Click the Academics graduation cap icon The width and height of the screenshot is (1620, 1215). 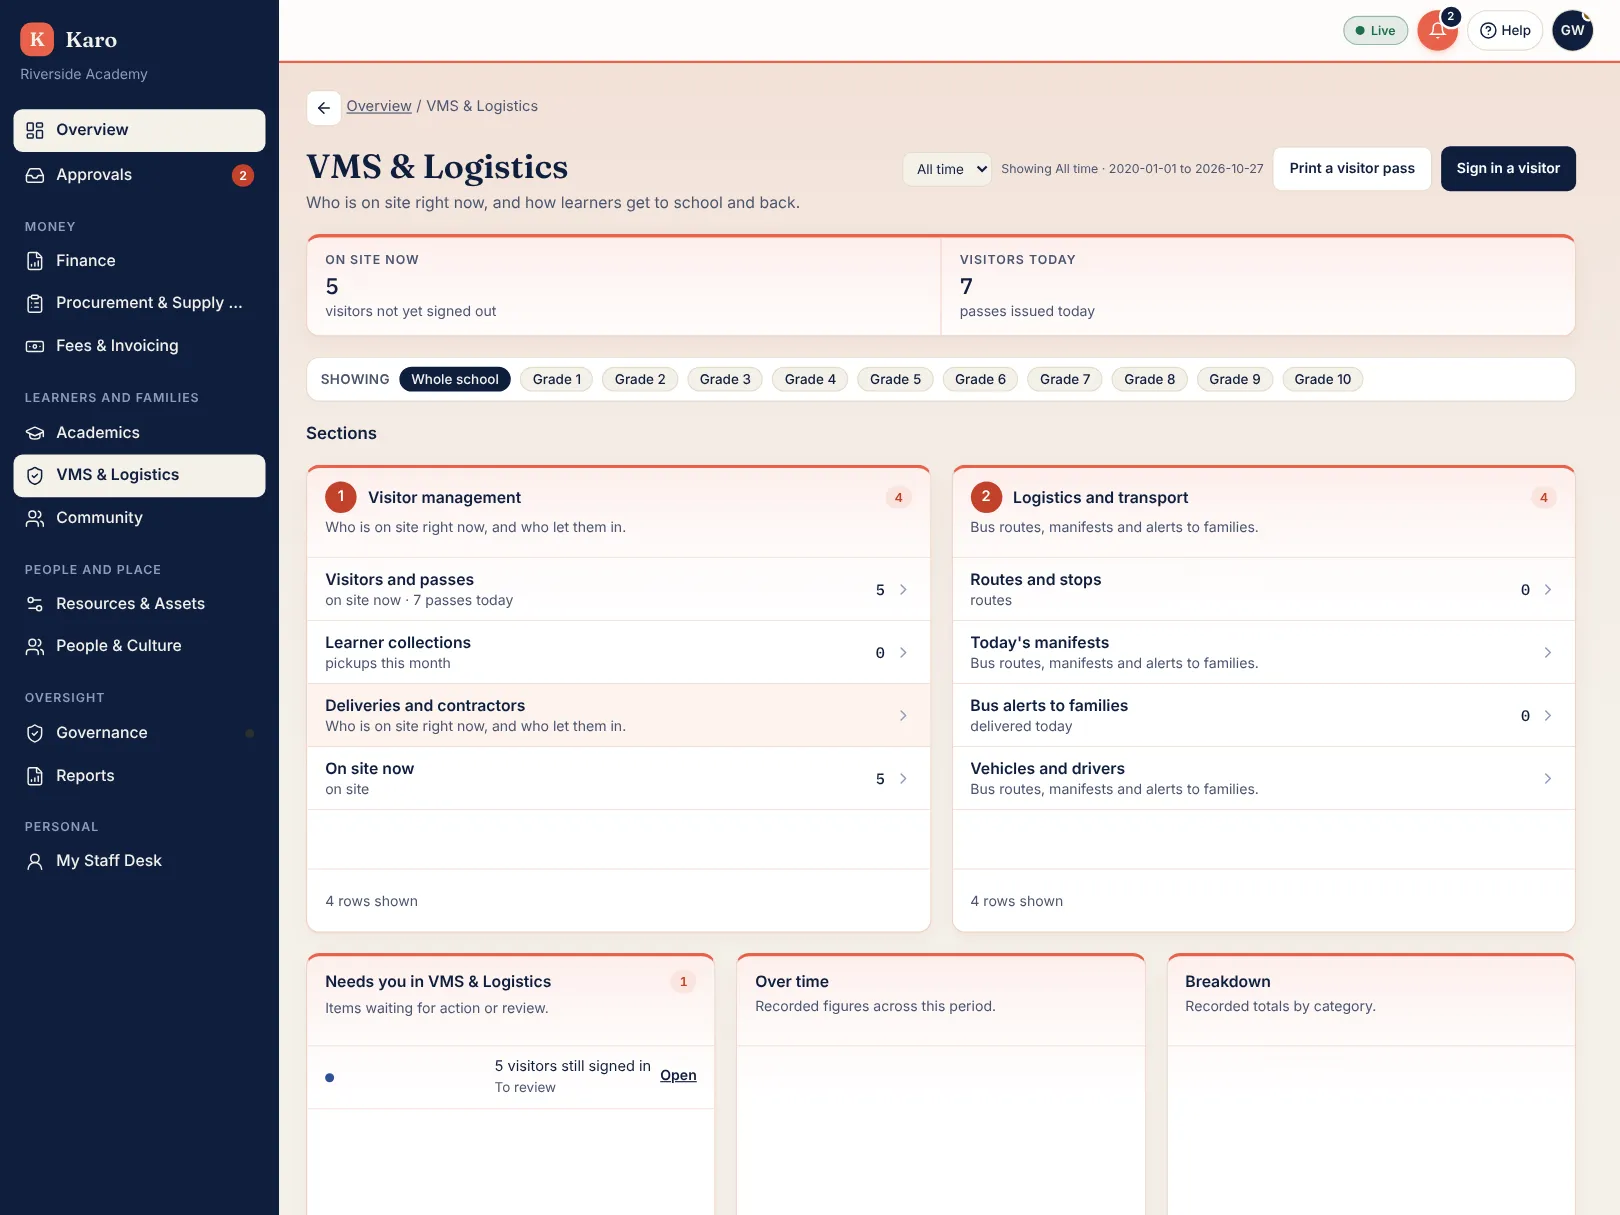point(35,433)
